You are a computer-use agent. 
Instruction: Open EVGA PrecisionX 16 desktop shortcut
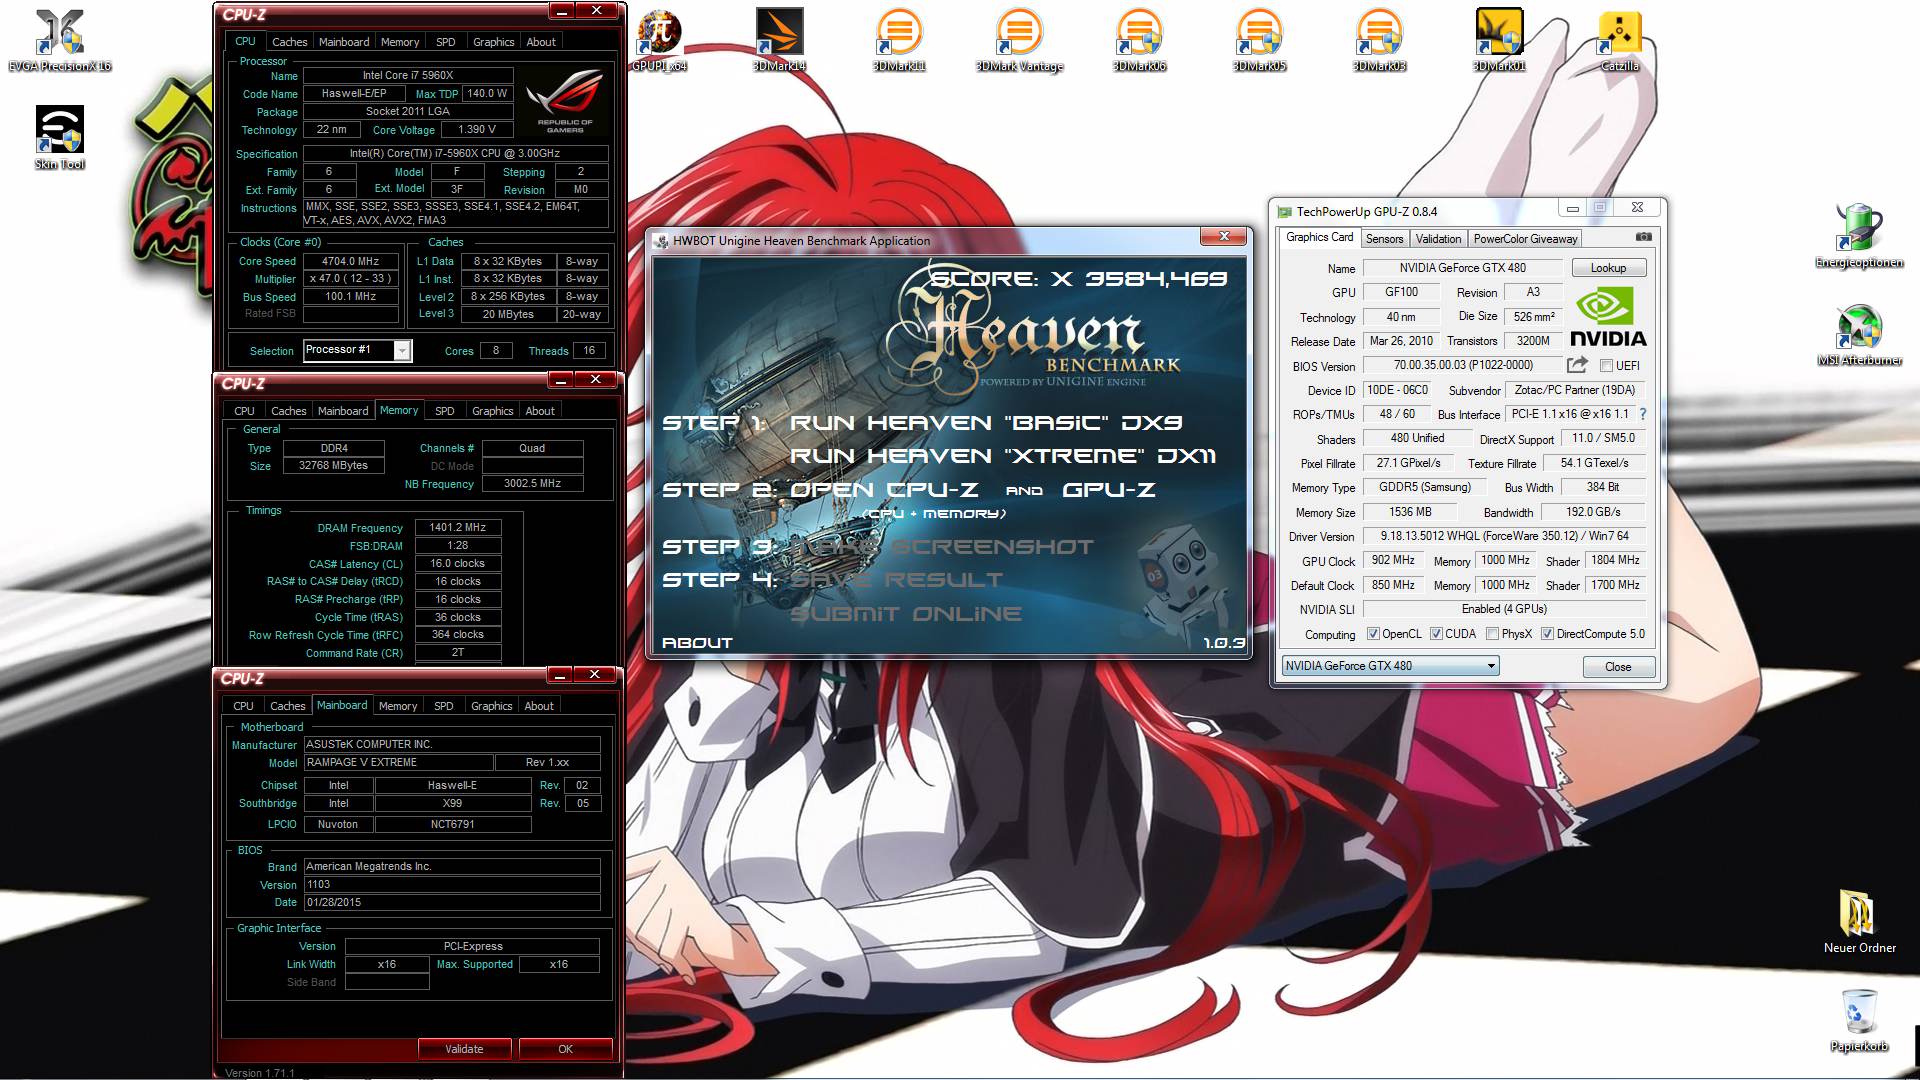[59, 40]
